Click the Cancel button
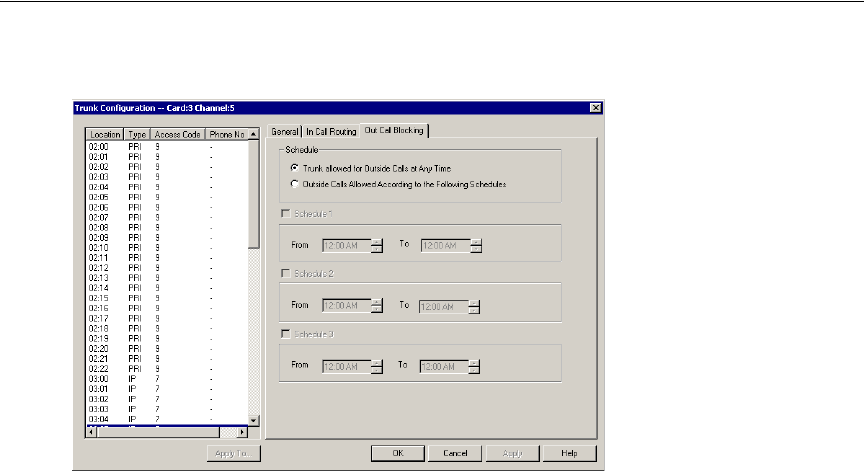This screenshot has height=471, width=864. [455, 453]
